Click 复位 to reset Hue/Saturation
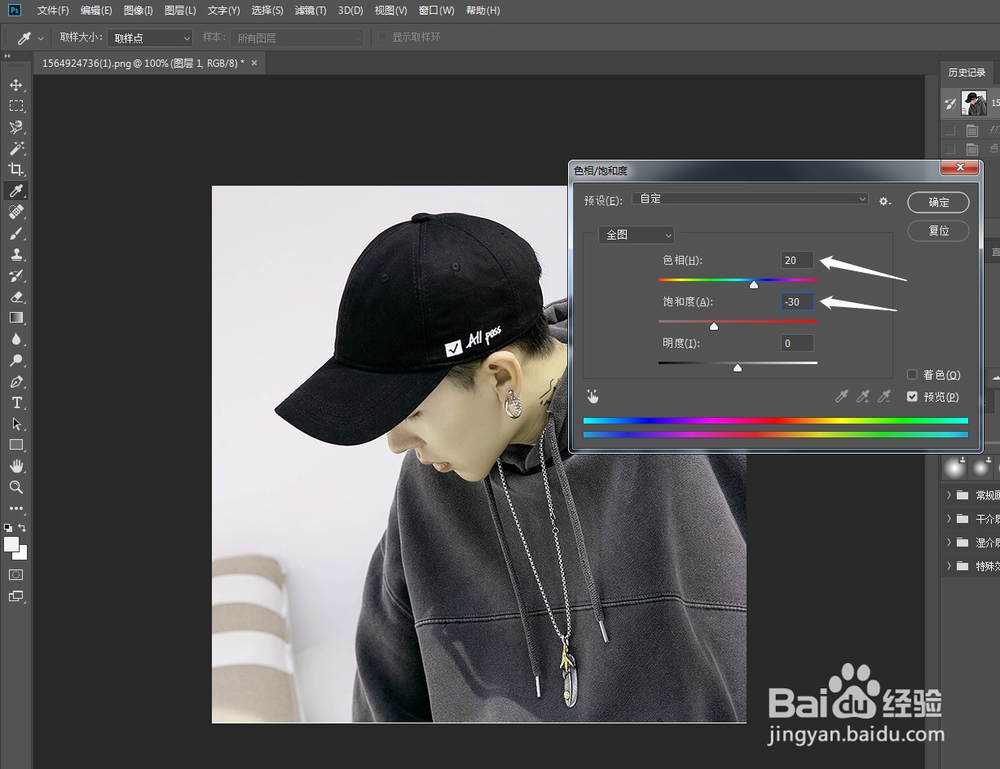The width and height of the screenshot is (1000, 769). (x=938, y=230)
